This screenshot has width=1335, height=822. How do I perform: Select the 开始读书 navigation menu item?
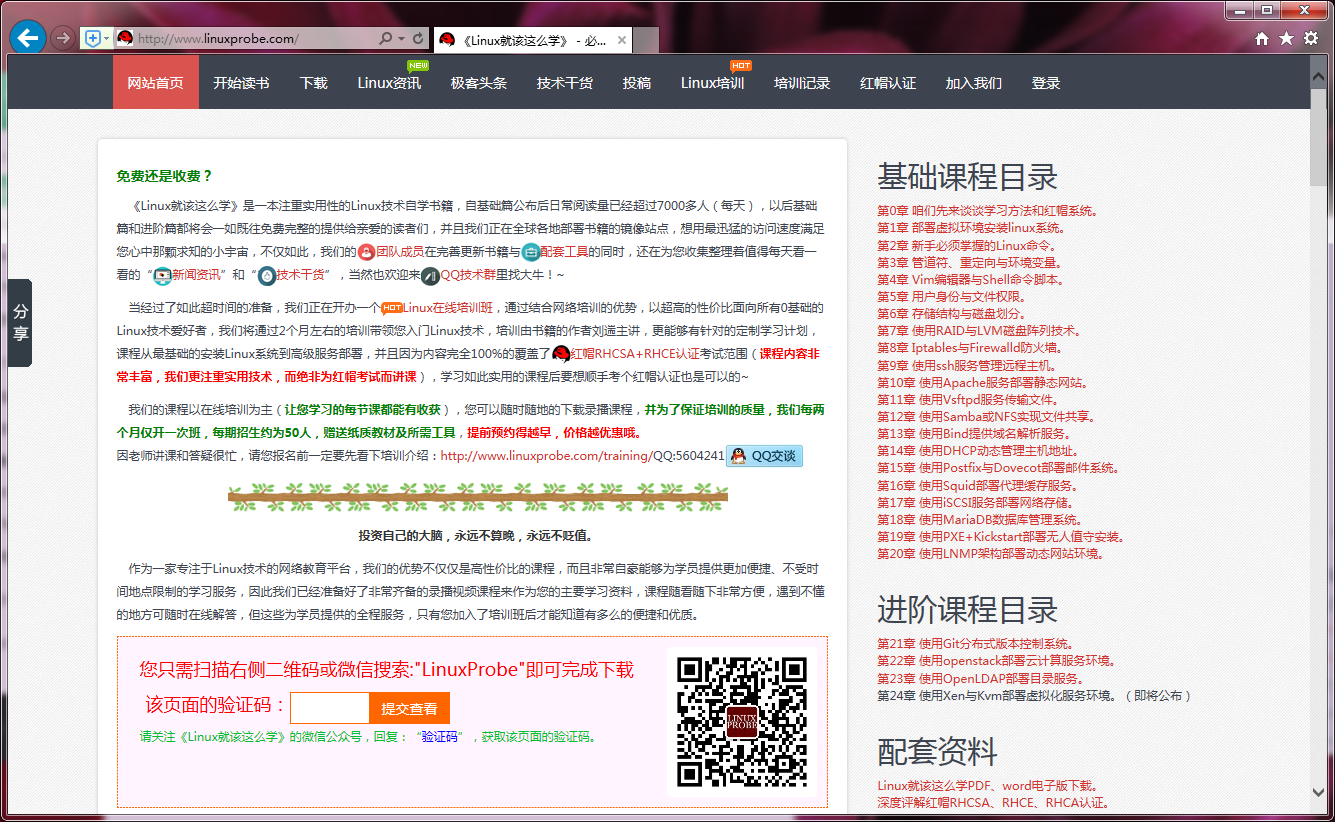coord(241,83)
